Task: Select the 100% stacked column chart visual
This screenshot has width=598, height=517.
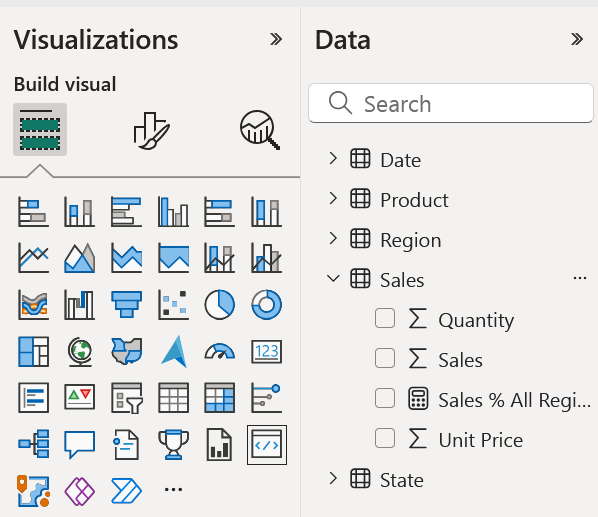Action: (267, 212)
